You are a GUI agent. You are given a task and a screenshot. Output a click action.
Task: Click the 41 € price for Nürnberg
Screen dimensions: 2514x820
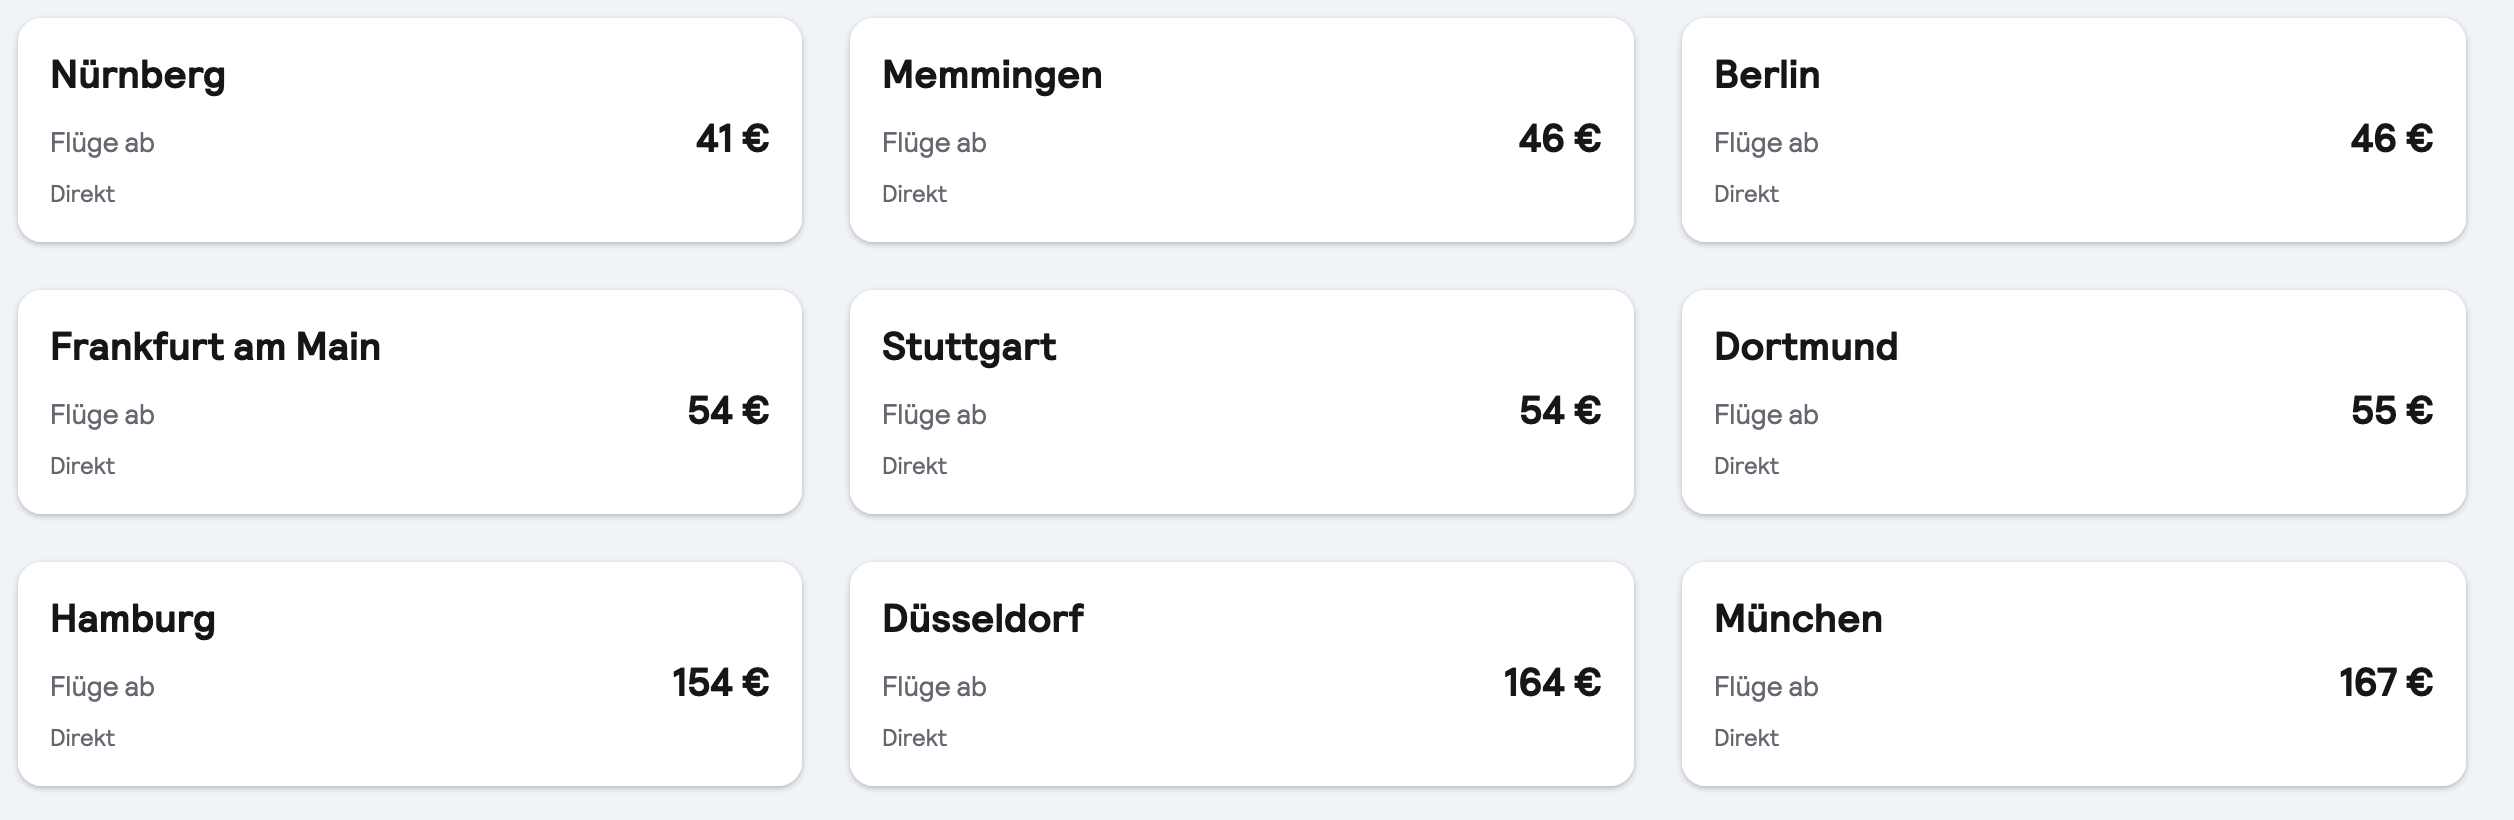[732, 139]
